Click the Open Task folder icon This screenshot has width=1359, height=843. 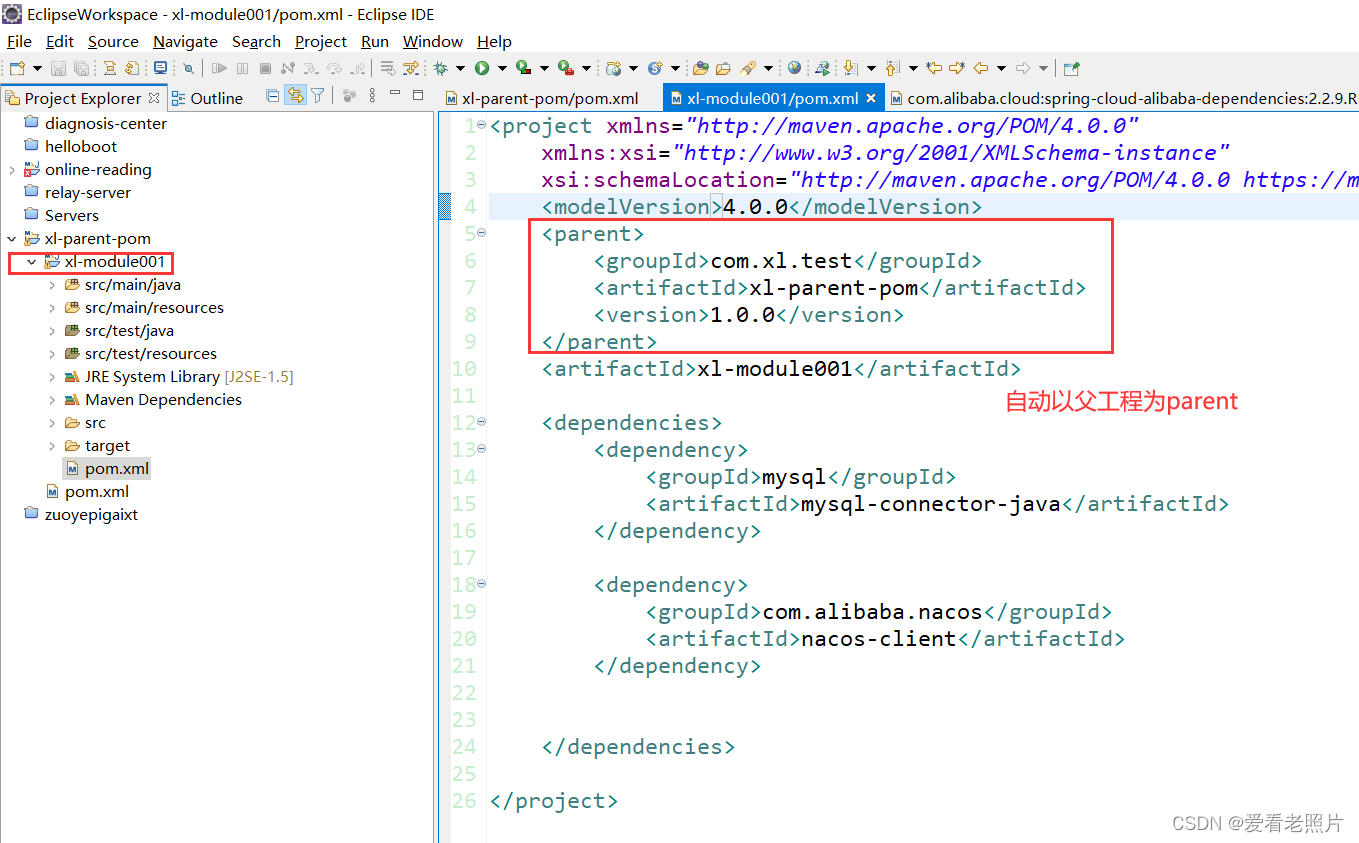(723, 68)
